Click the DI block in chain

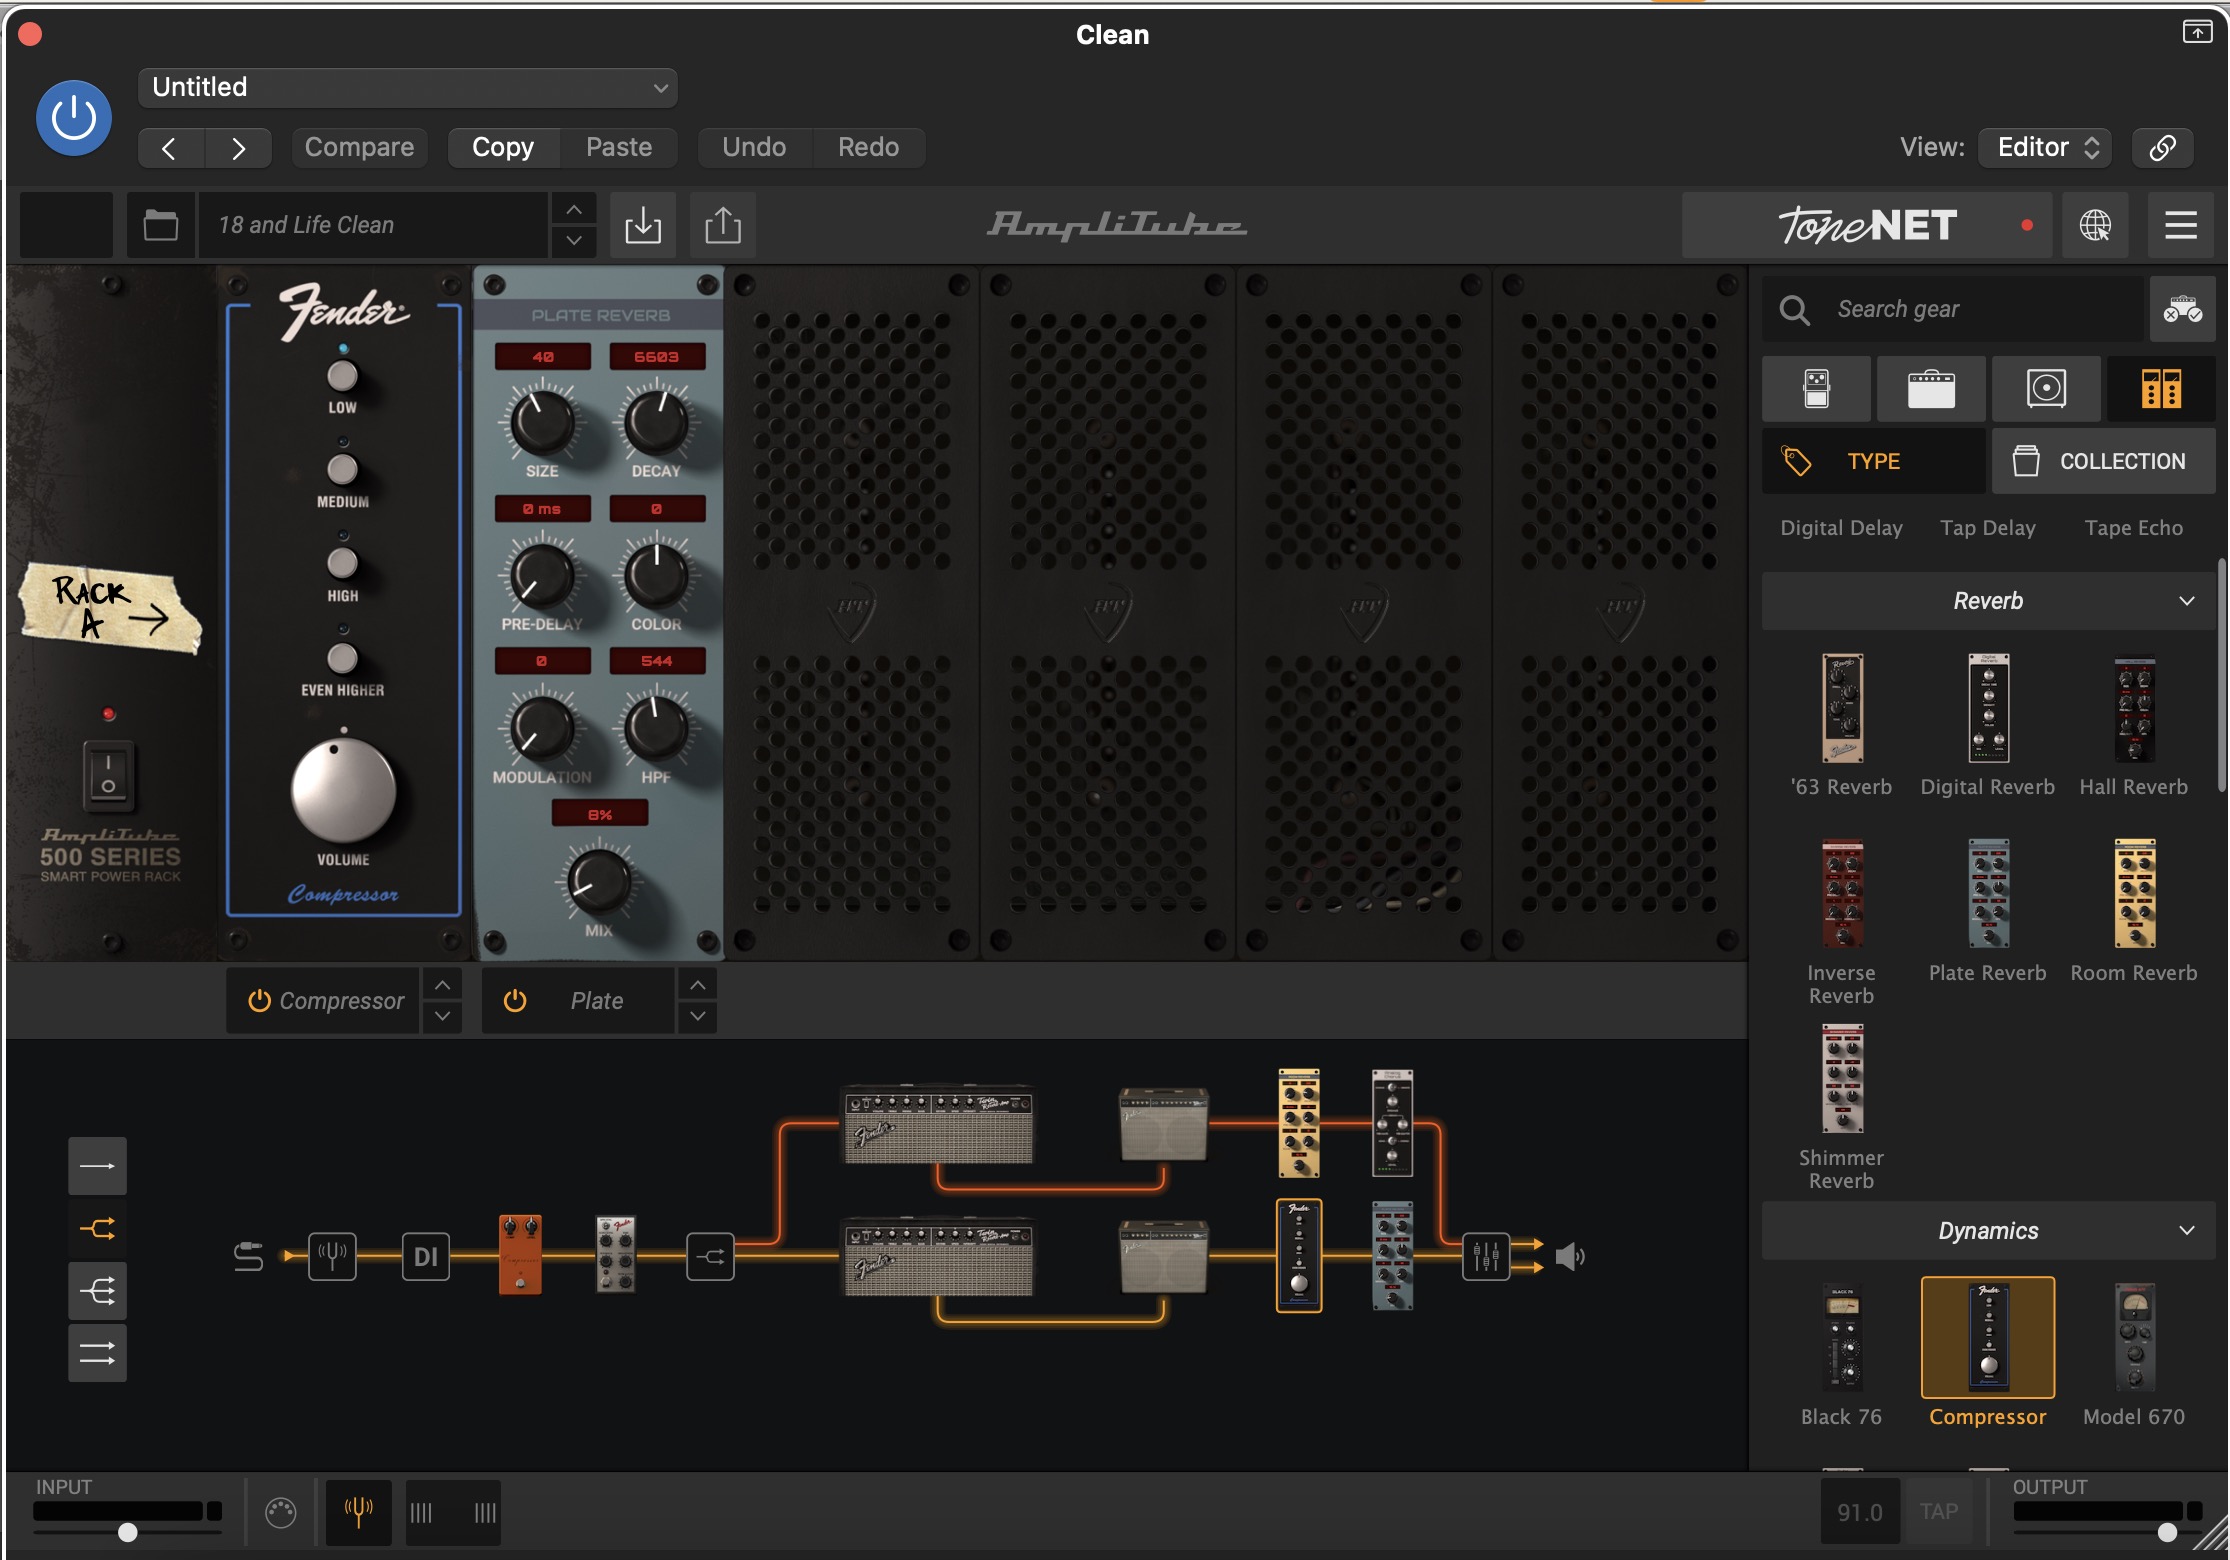(x=426, y=1256)
